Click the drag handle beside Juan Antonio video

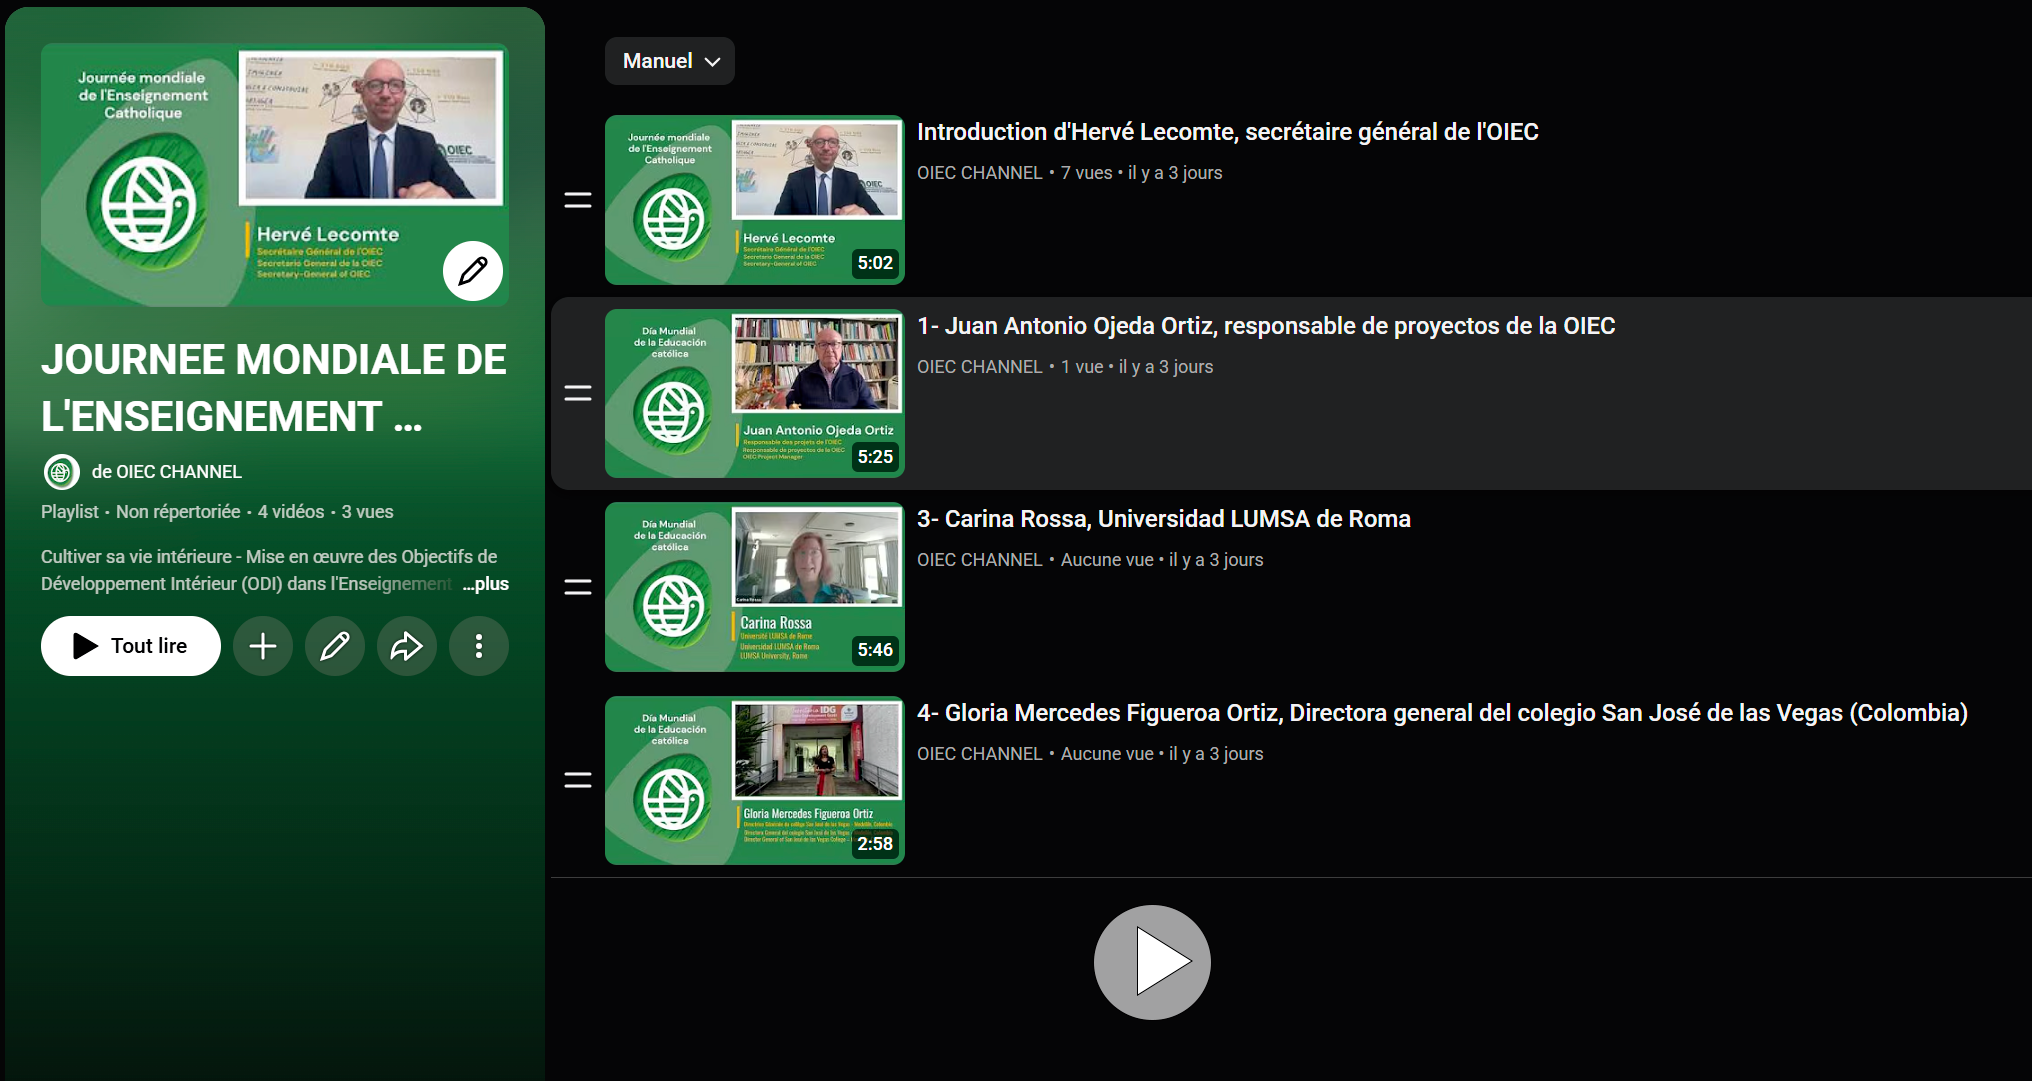pyautogui.click(x=578, y=393)
